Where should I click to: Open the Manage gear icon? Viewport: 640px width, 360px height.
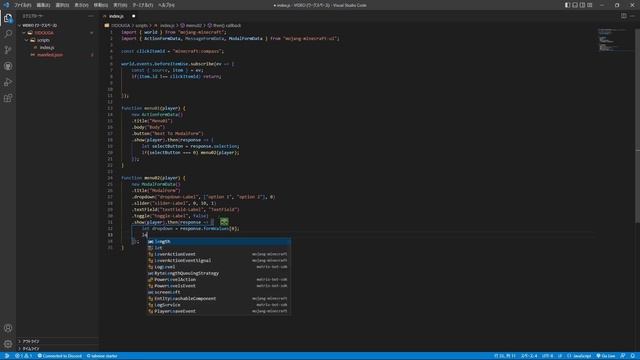(8, 344)
